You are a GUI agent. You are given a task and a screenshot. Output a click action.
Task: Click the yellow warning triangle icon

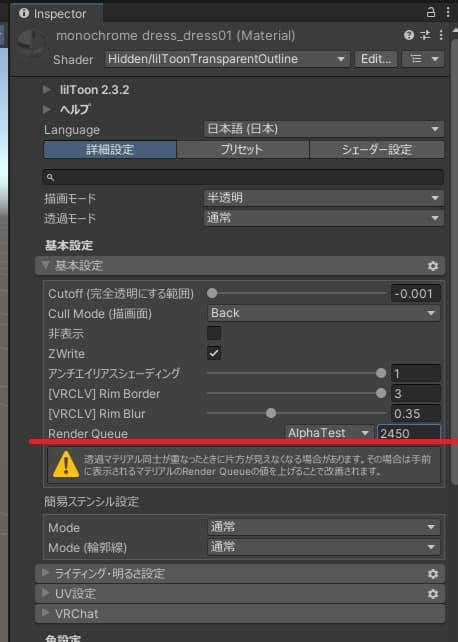66,465
